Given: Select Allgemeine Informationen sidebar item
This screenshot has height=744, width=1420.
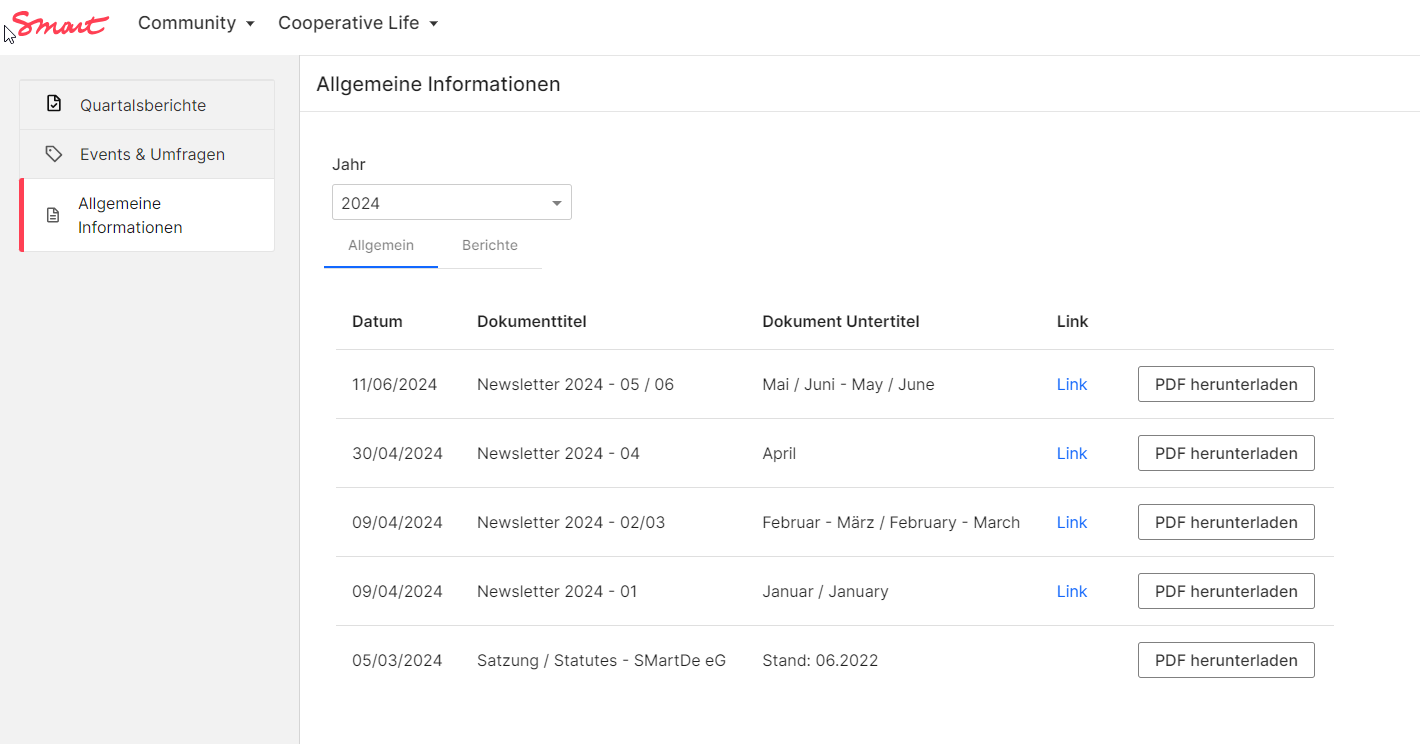Looking at the screenshot, I should coord(147,215).
